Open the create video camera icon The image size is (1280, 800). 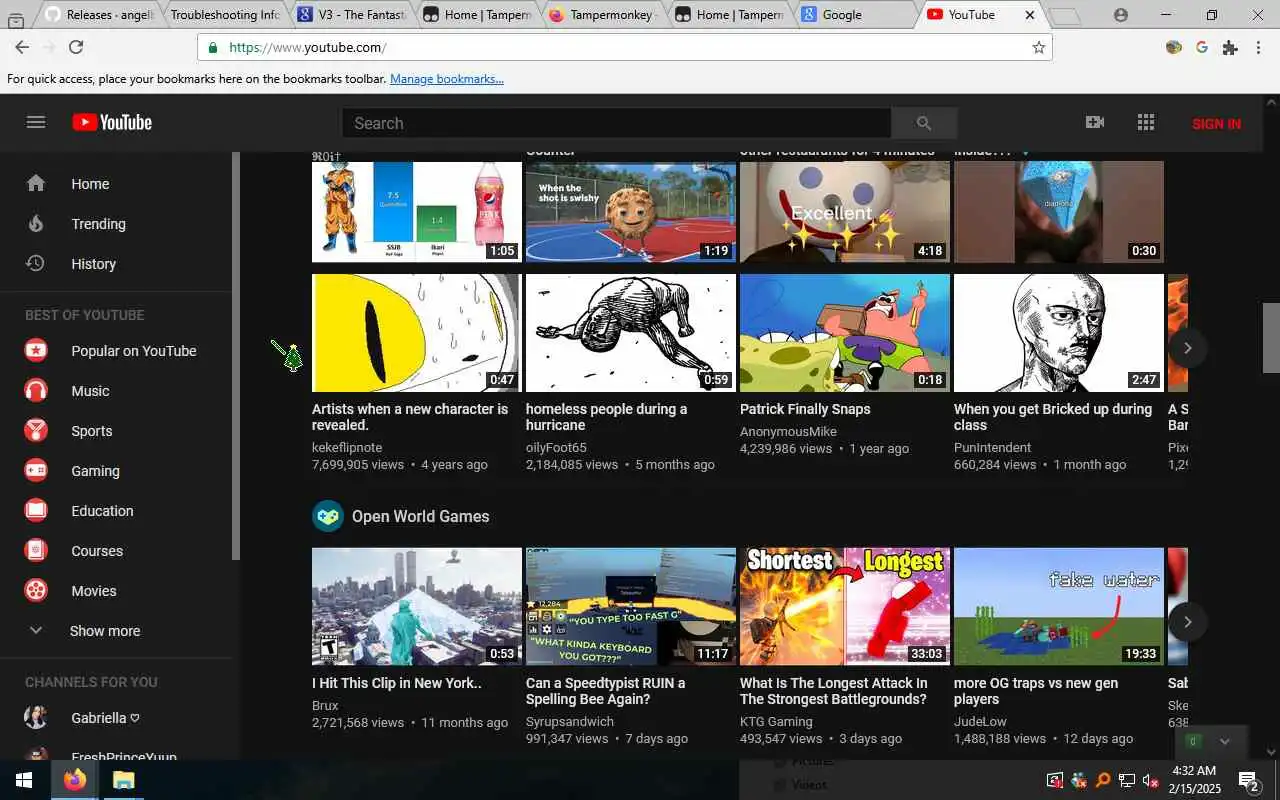pyautogui.click(x=1095, y=122)
